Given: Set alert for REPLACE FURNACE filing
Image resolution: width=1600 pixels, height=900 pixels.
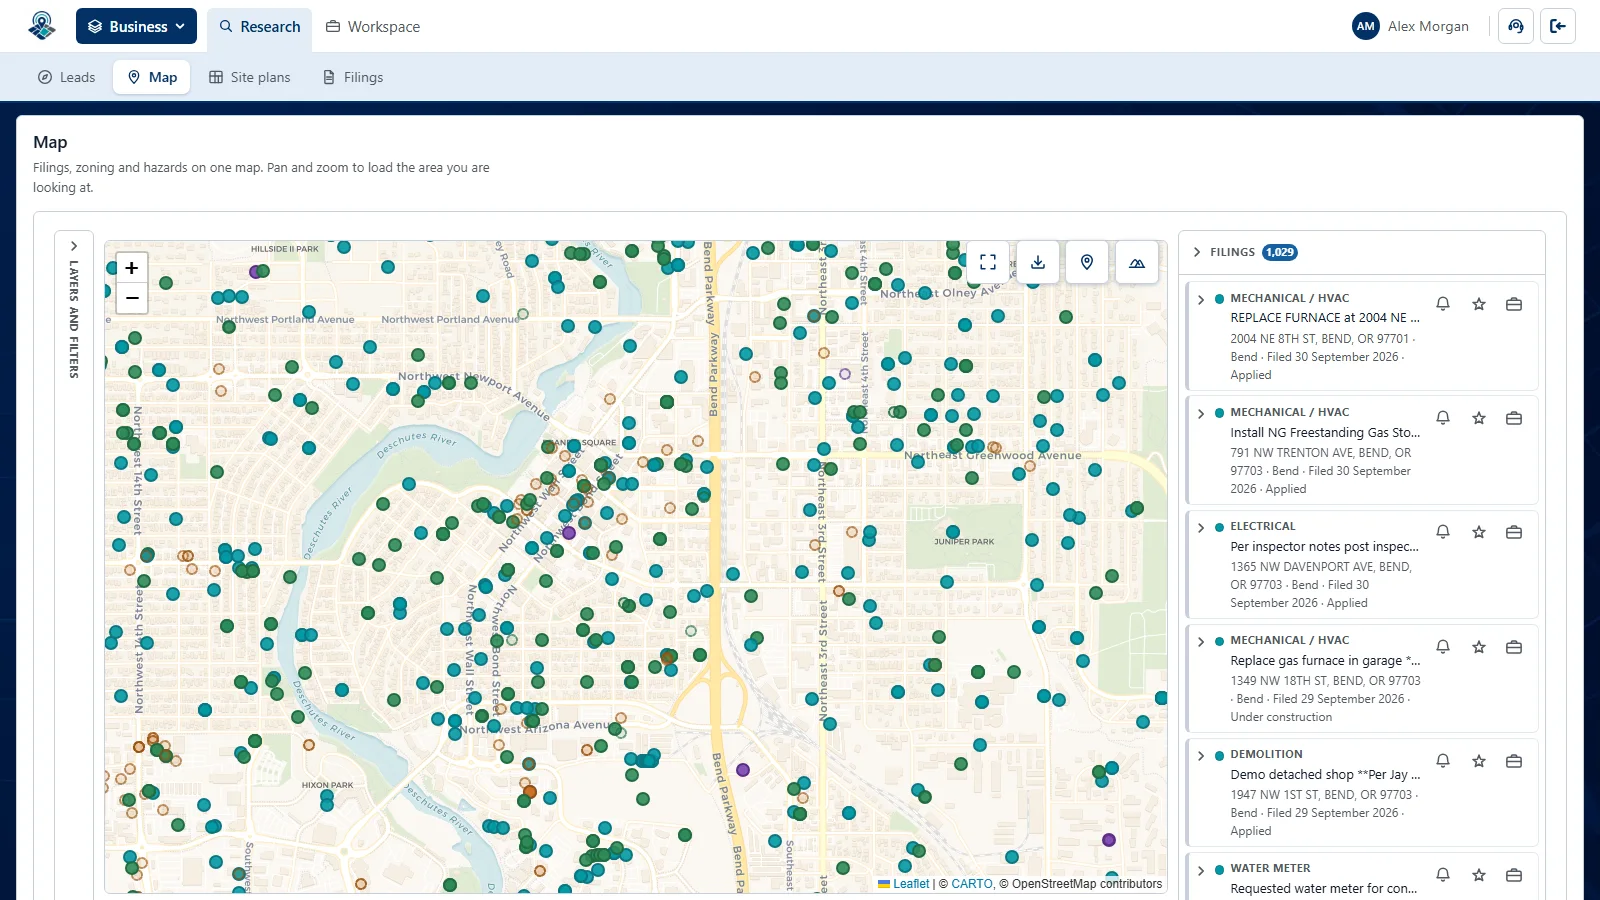Looking at the screenshot, I should tap(1443, 304).
